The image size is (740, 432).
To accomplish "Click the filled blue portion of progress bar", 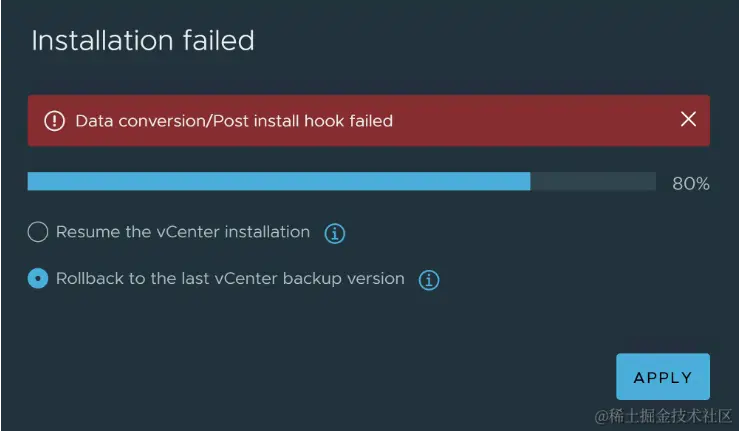I will pyautogui.click(x=278, y=181).
